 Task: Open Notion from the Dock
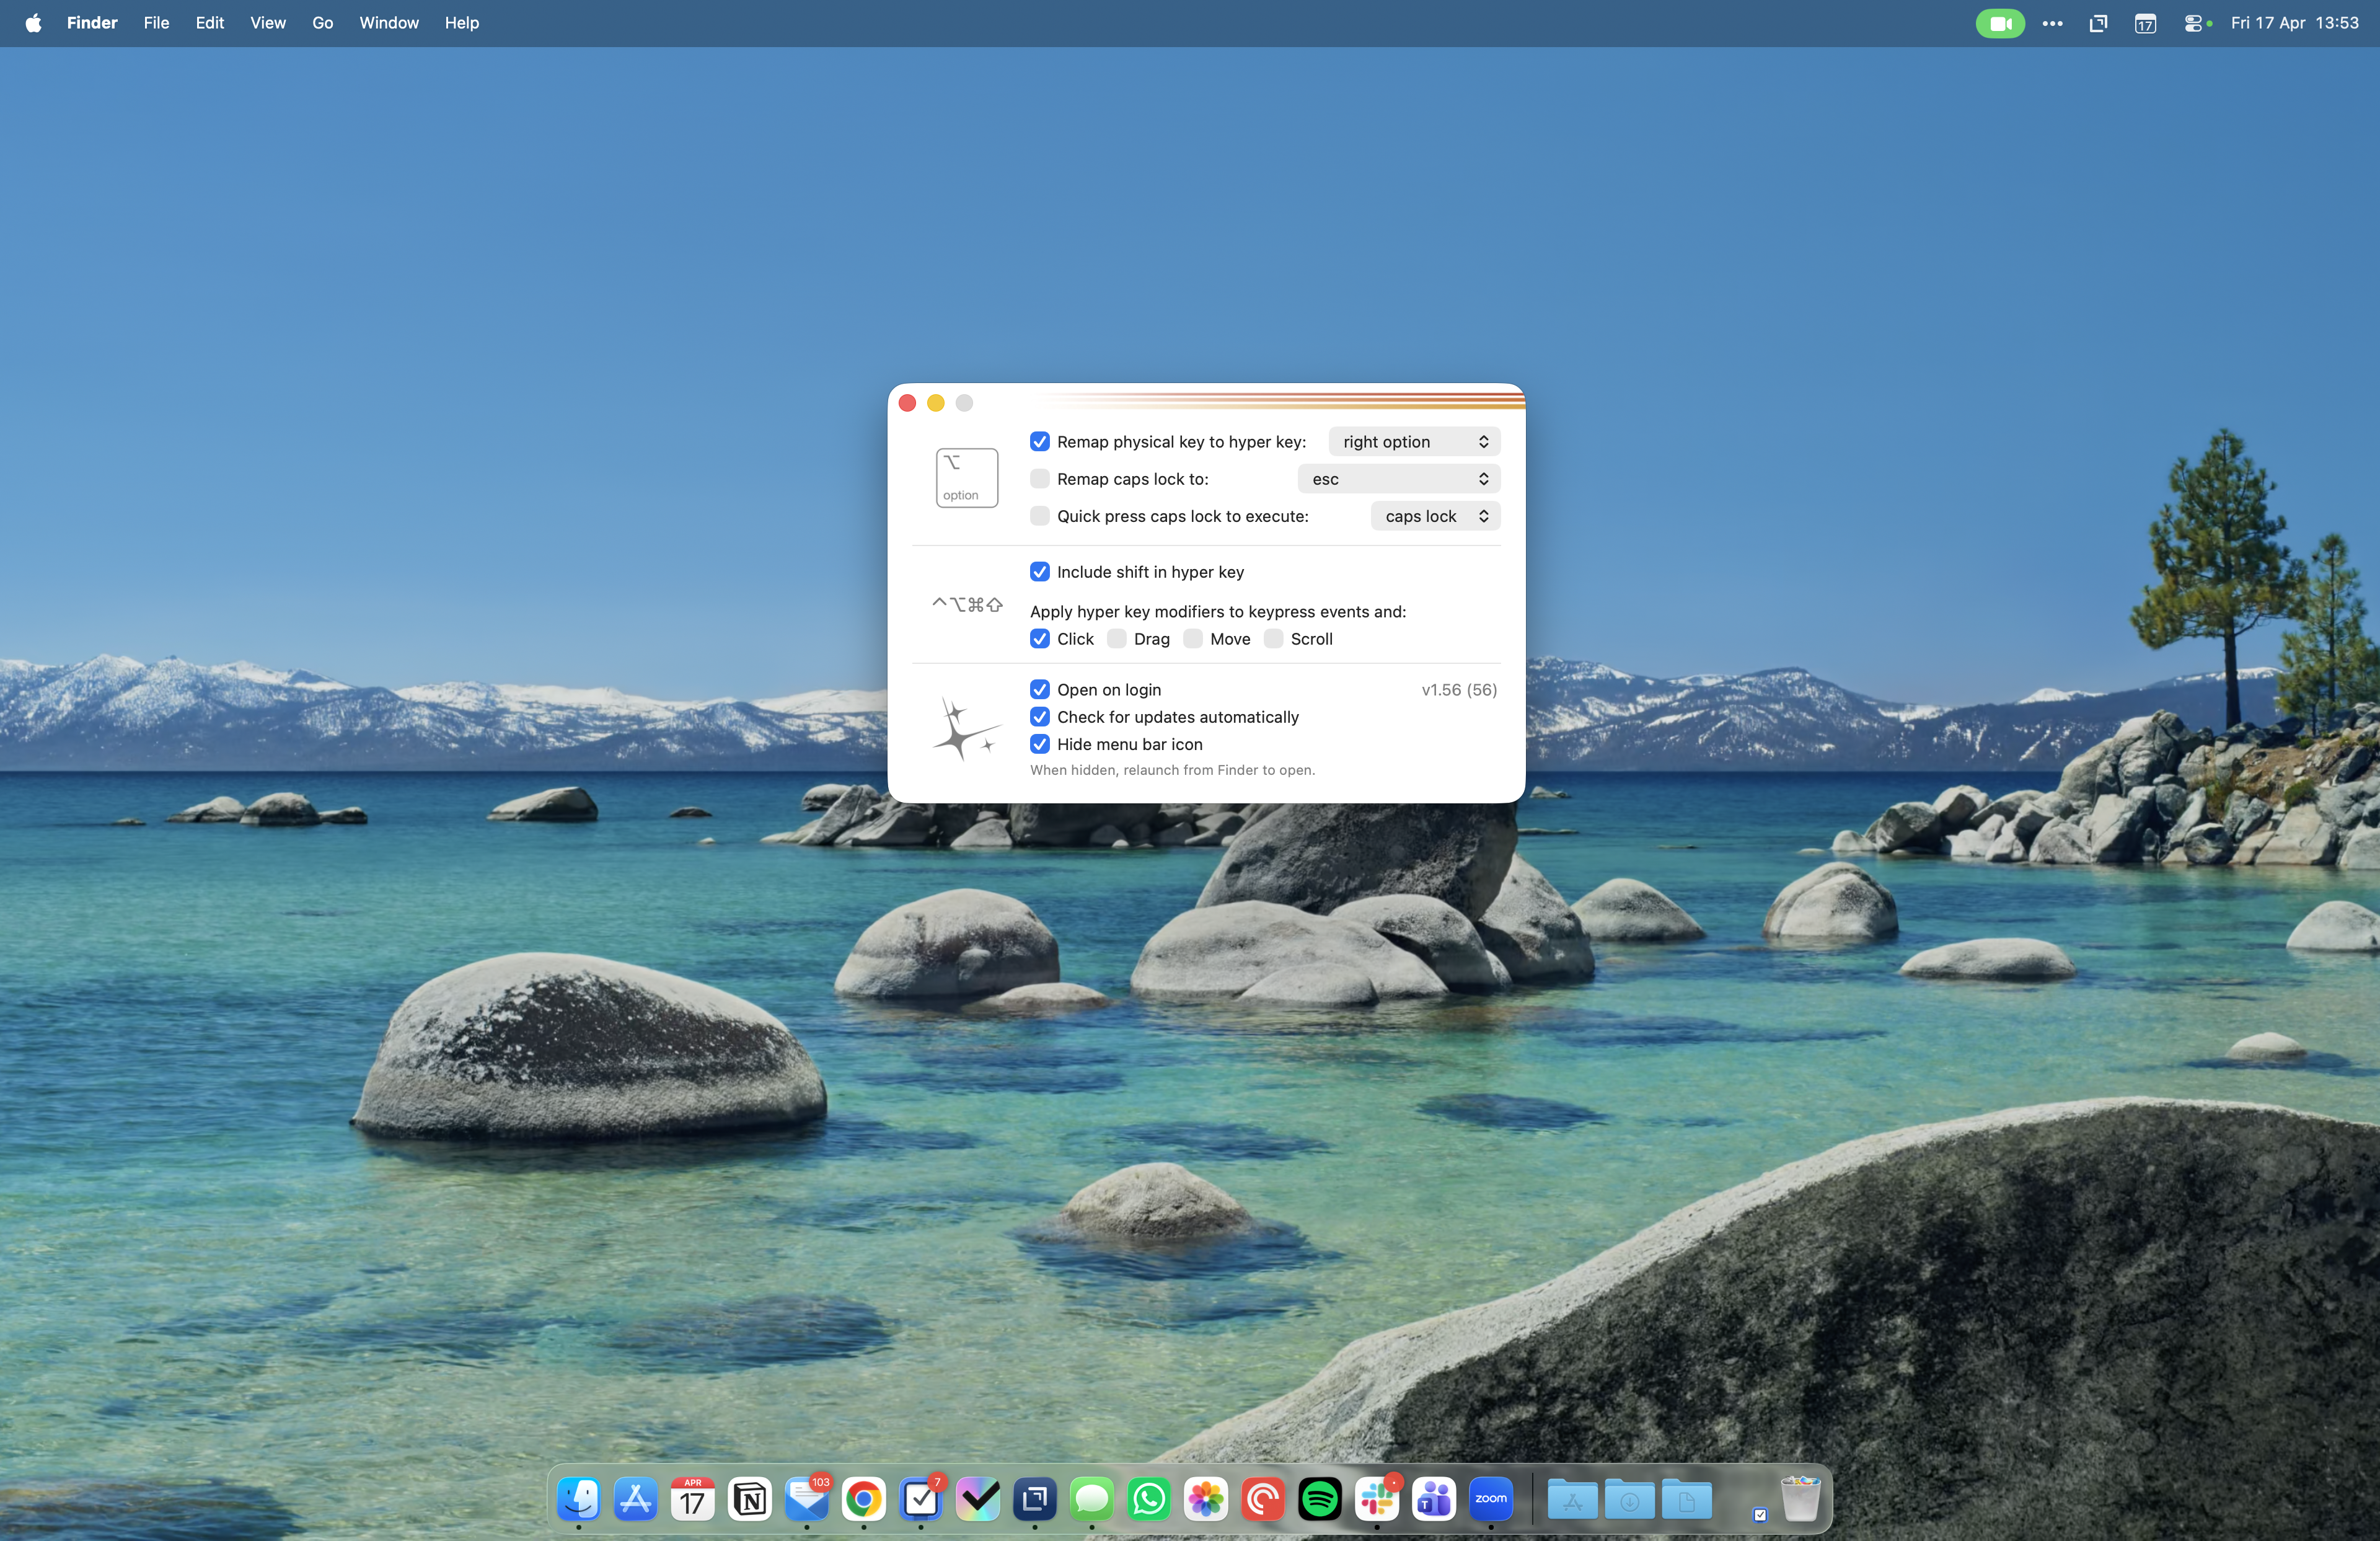(x=749, y=1499)
